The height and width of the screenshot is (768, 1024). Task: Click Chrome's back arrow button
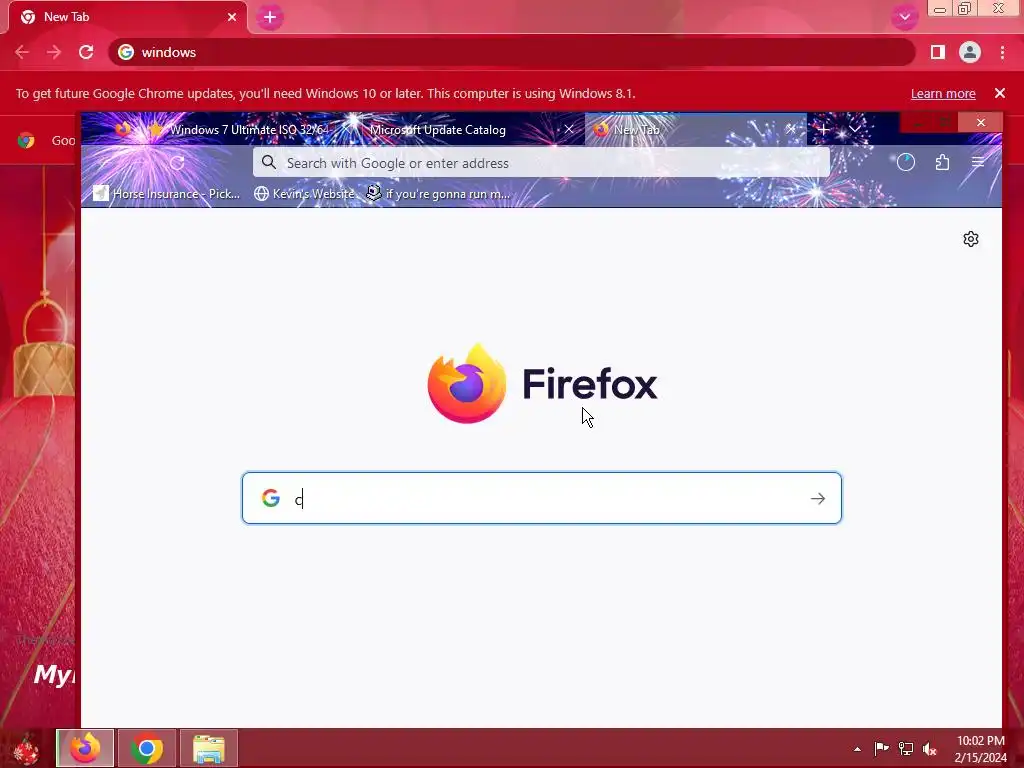[x=22, y=52]
